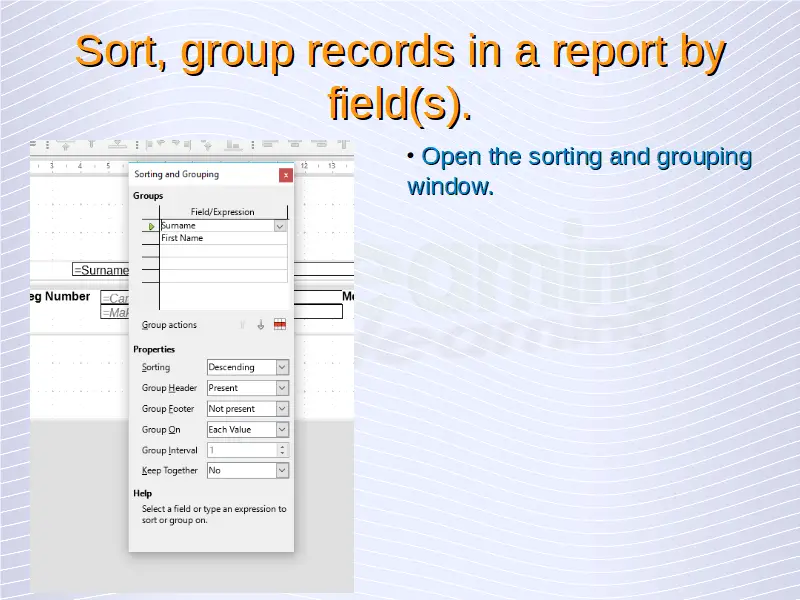The height and width of the screenshot is (600, 800).
Task: Click the green arrow marker beside Surname
Action: 151,226
